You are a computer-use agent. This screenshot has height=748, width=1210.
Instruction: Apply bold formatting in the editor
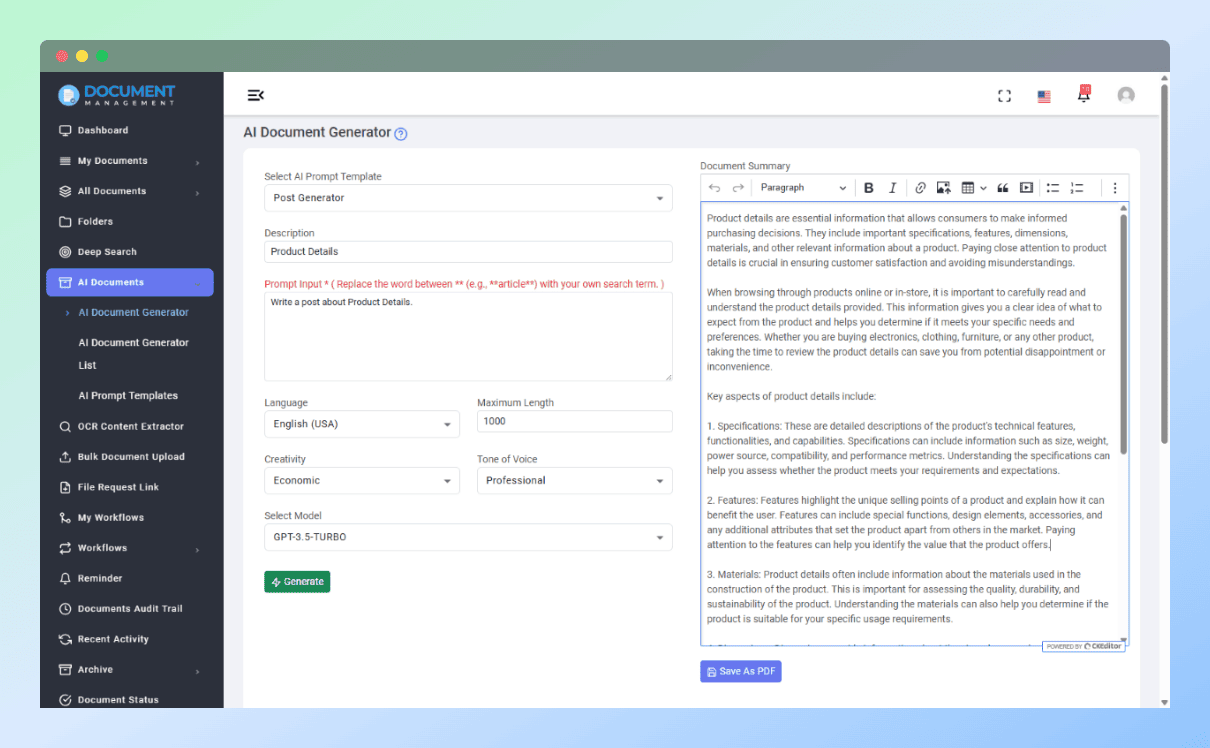point(869,187)
